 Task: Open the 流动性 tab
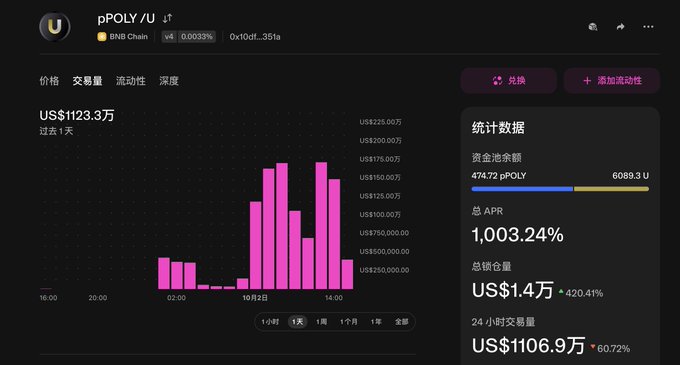click(x=131, y=81)
